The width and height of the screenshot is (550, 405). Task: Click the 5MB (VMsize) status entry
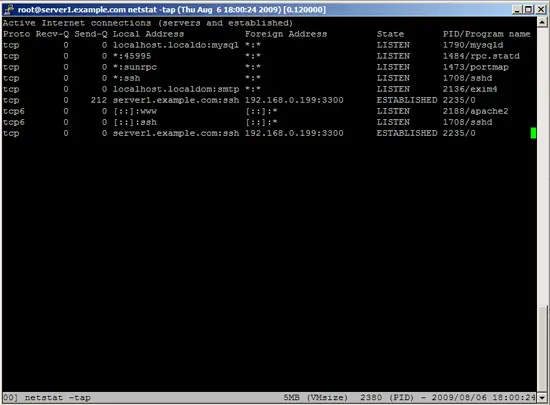pos(316,398)
